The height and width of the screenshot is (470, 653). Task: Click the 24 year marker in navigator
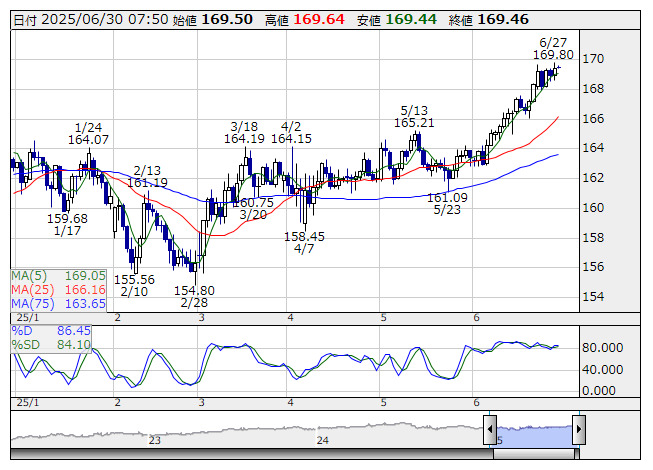coord(322,439)
